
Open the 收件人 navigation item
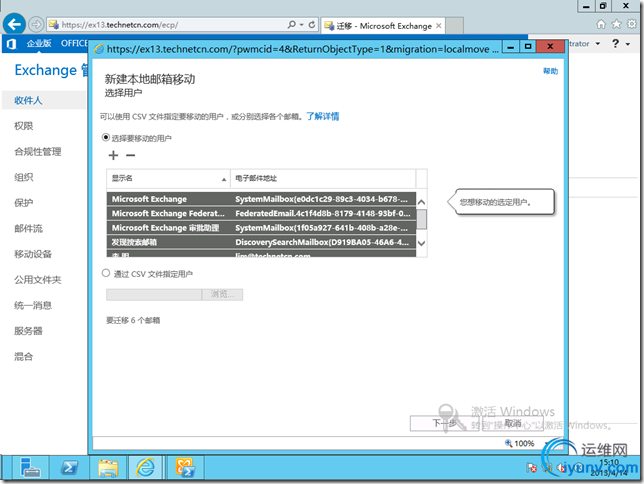coord(28,101)
